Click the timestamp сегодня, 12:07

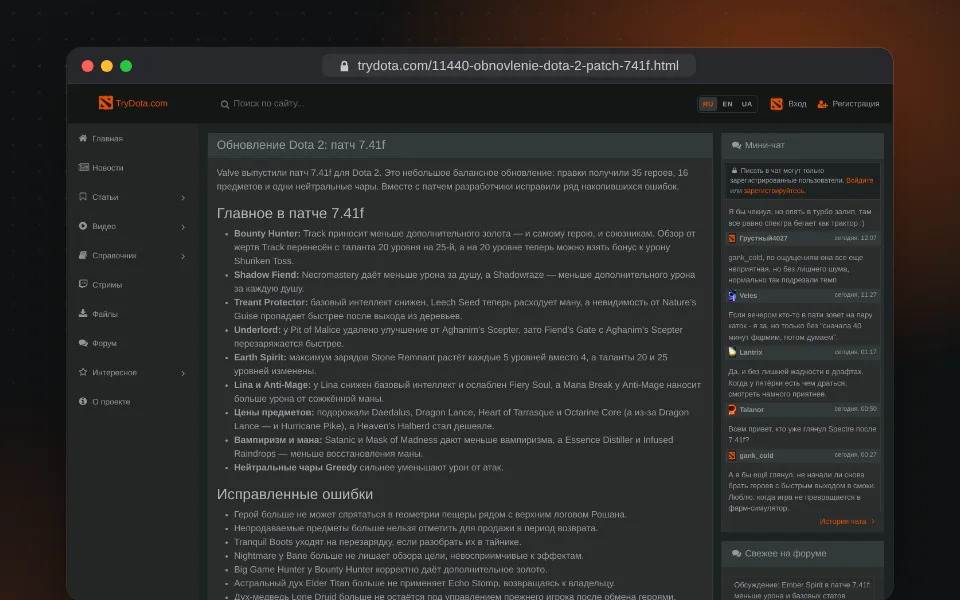855,238
